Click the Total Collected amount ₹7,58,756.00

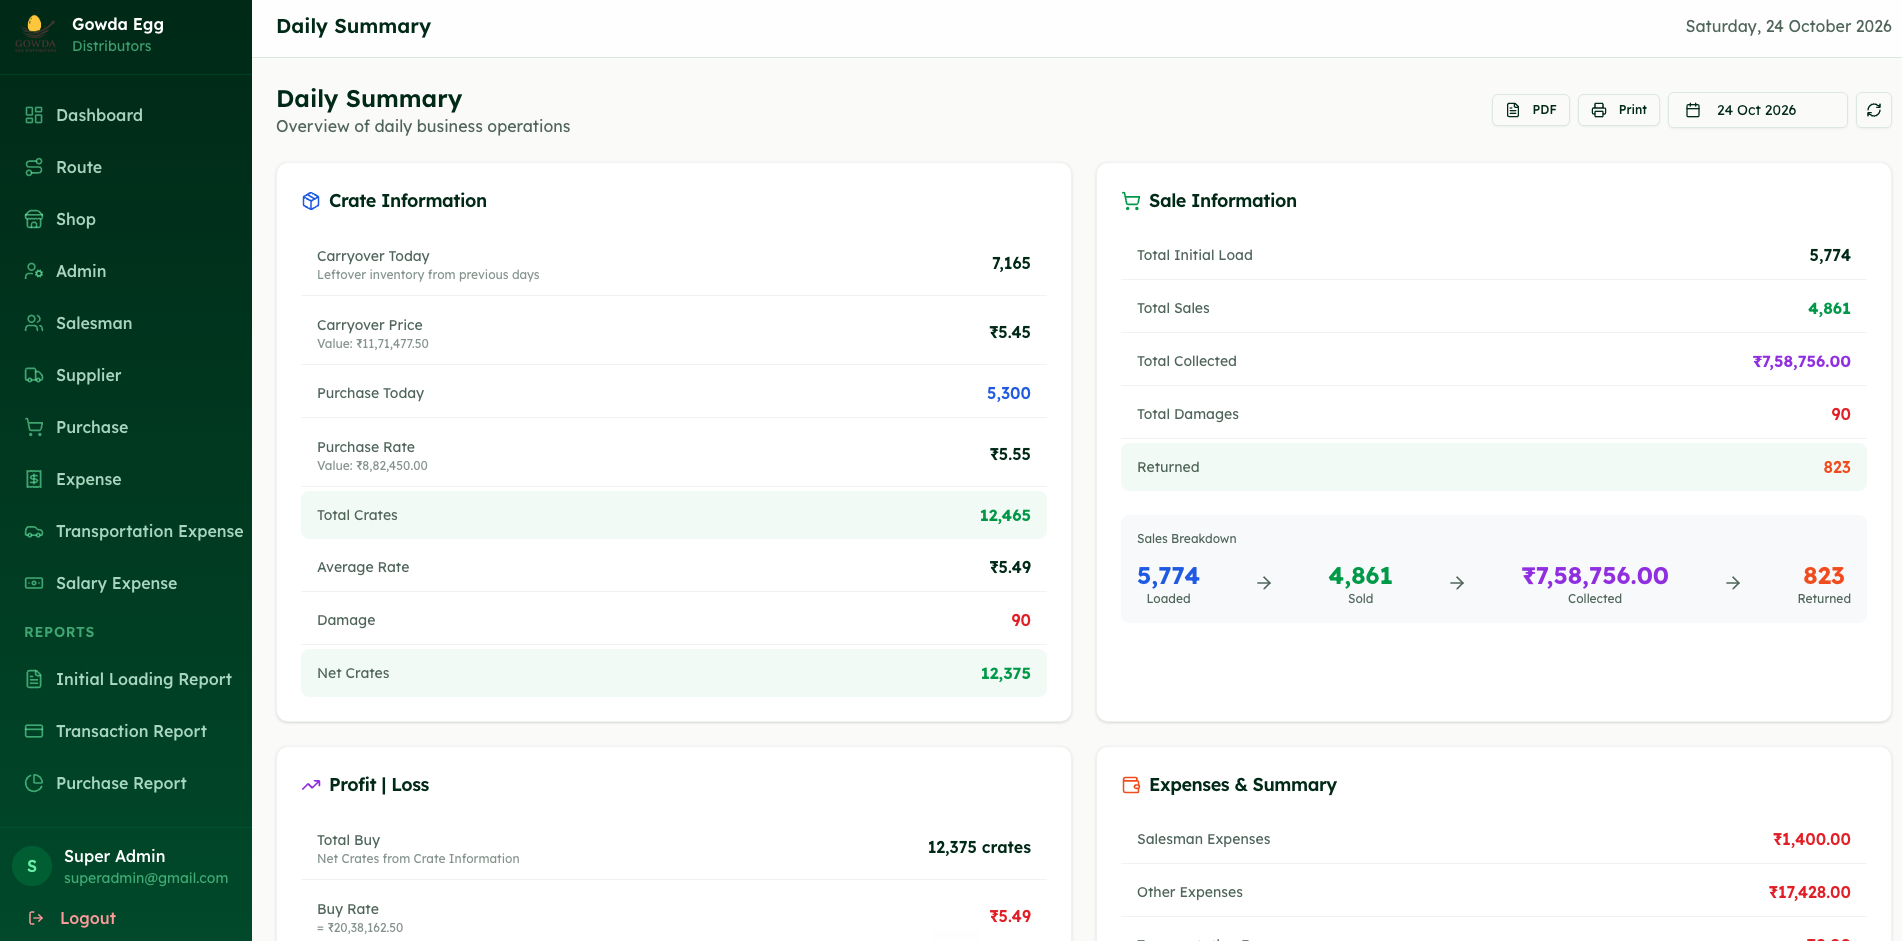[x=1801, y=361]
